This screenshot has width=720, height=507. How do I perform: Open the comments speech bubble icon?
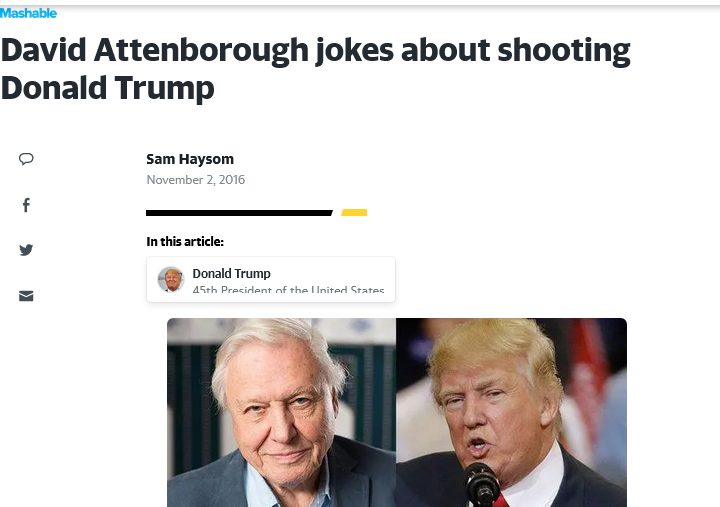pyautogui.click(x=26, y=159)
